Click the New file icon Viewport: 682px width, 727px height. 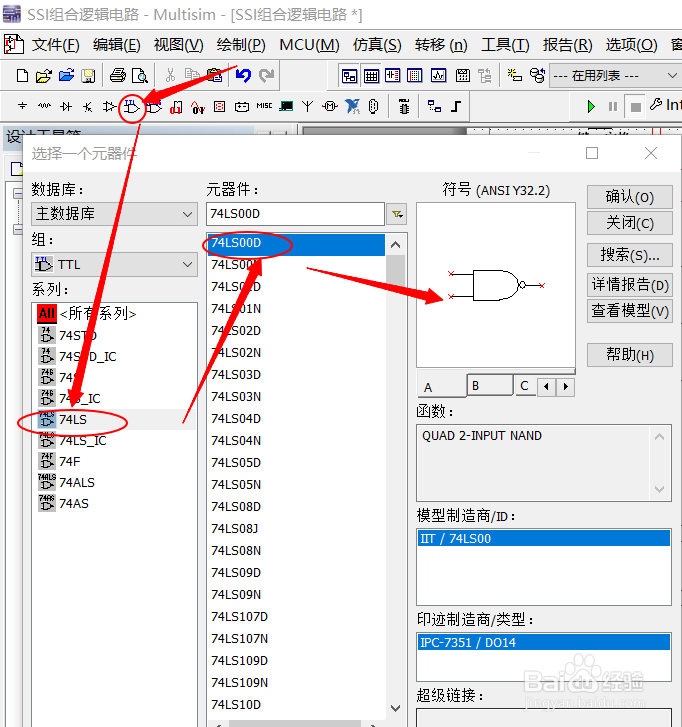pos(22,75)
